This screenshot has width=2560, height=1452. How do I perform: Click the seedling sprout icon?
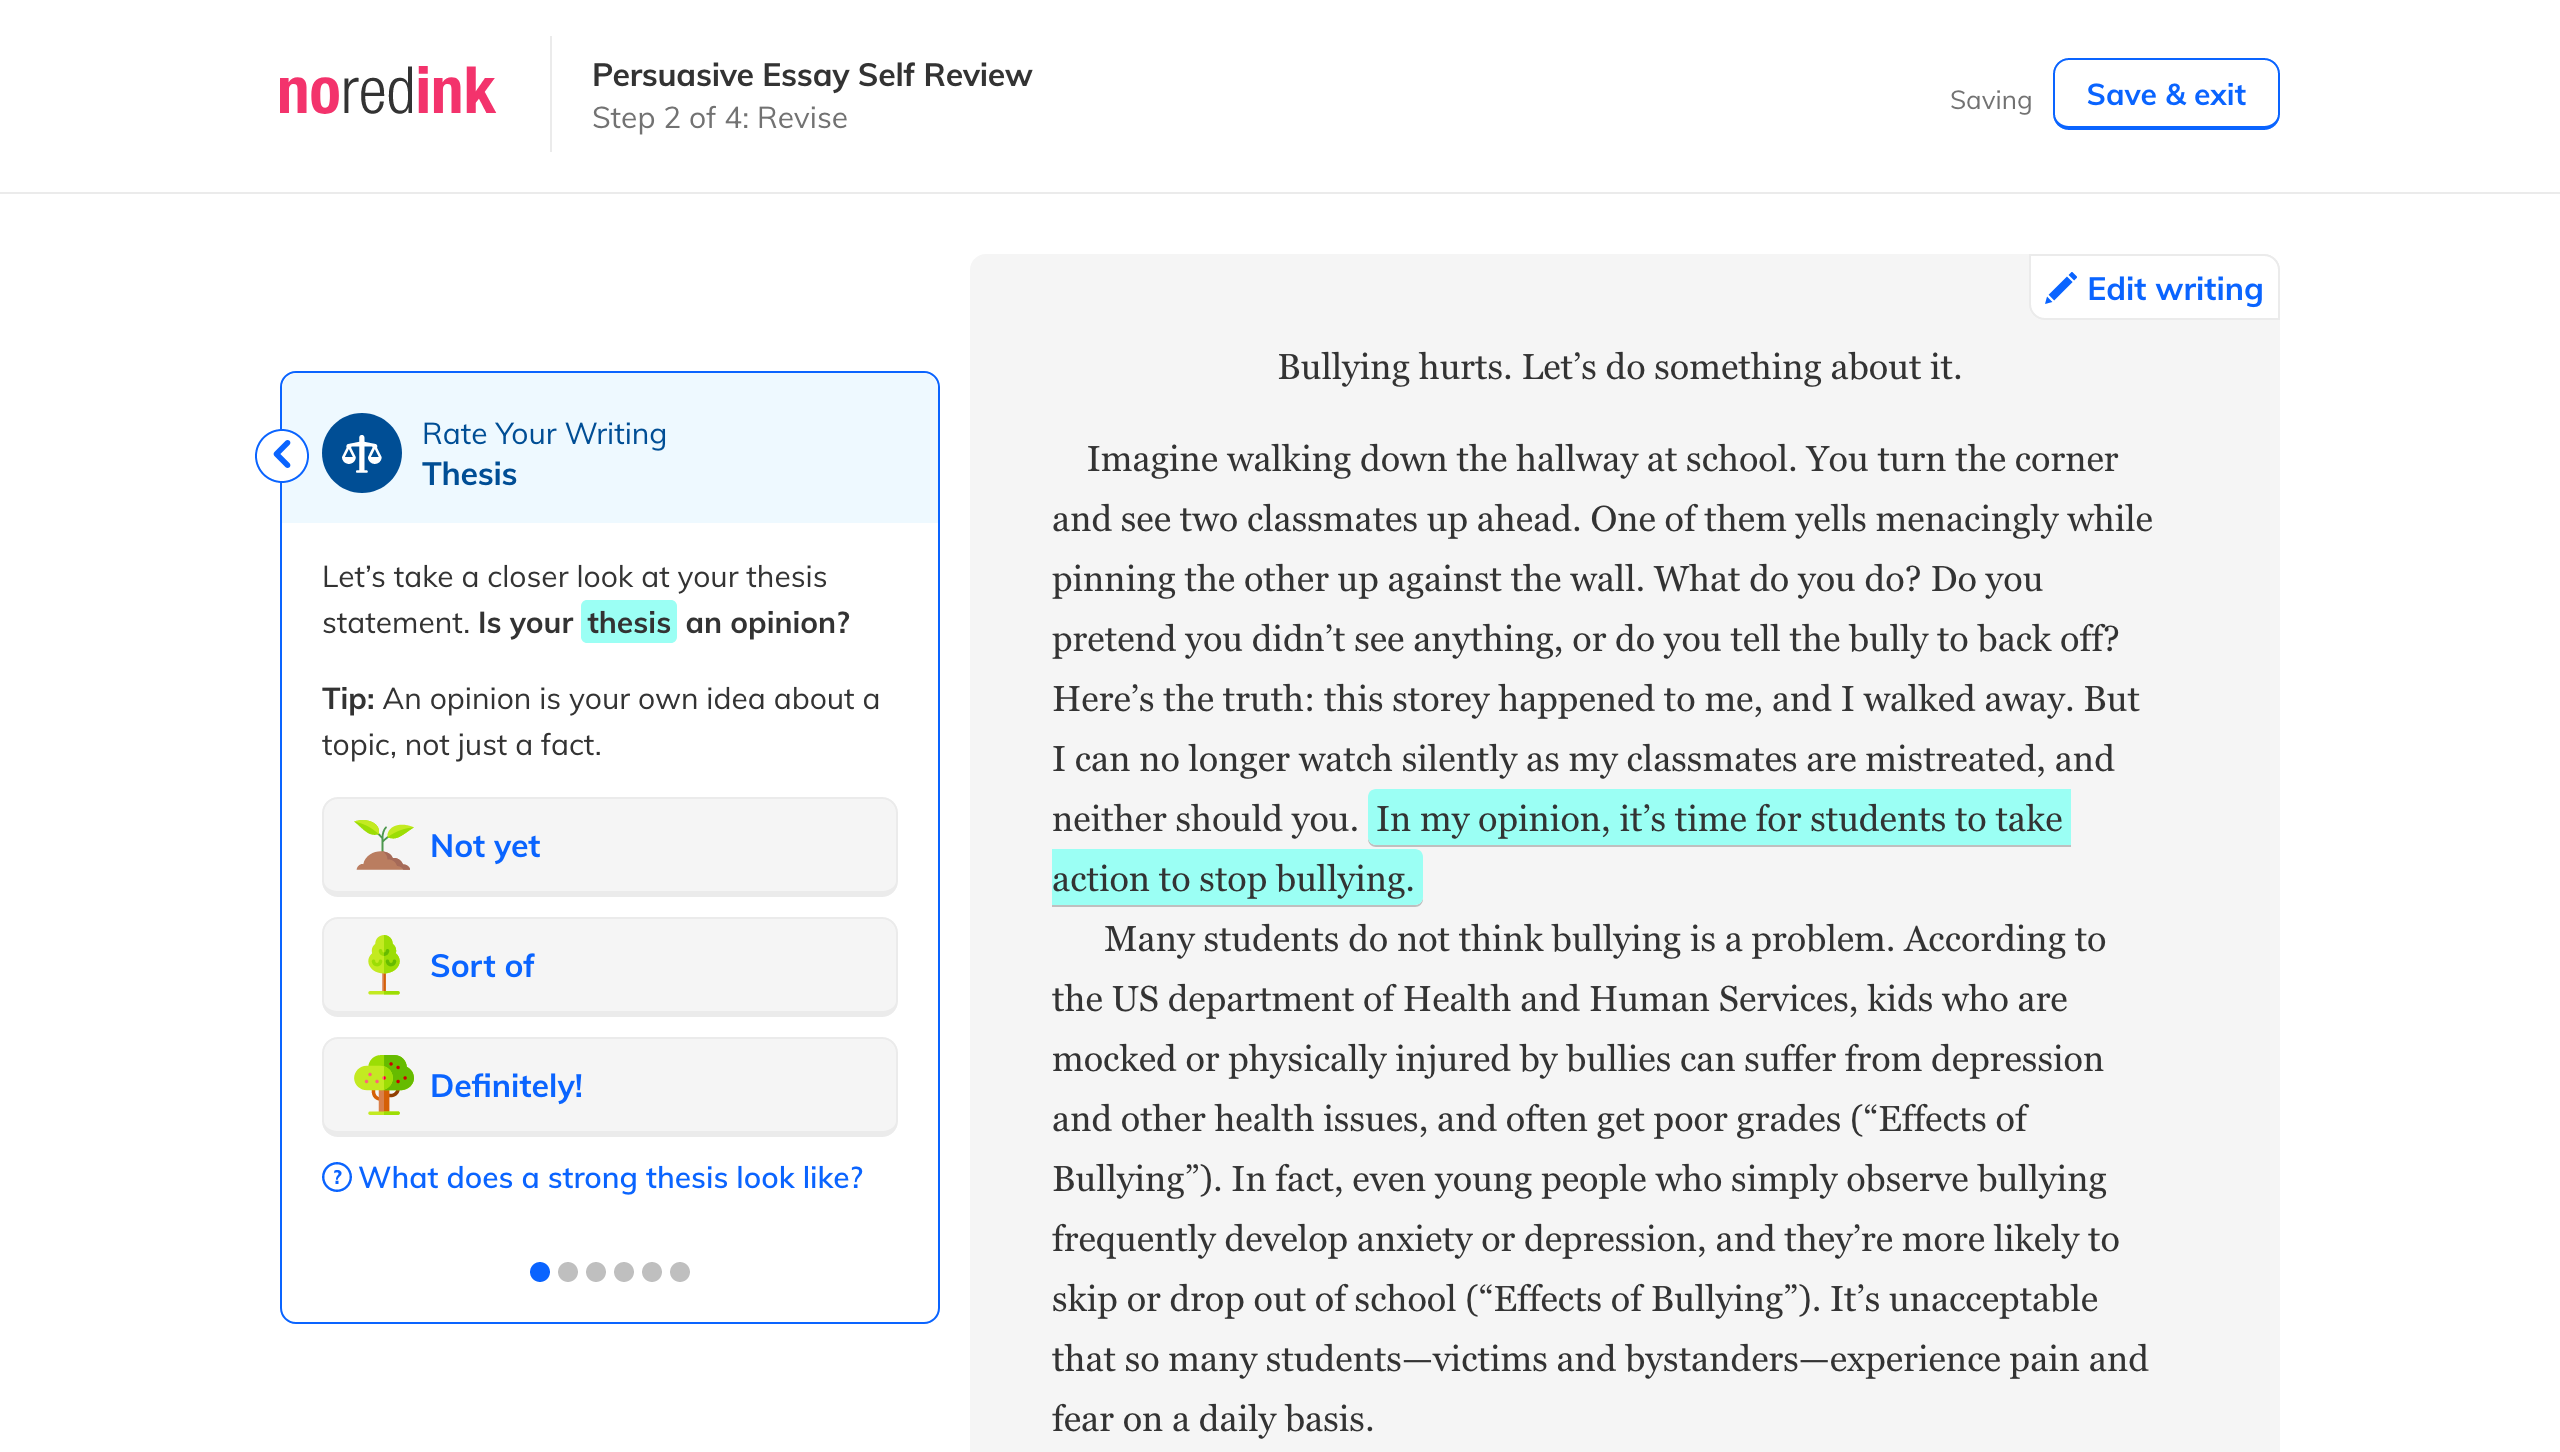(x=382, y=845)
